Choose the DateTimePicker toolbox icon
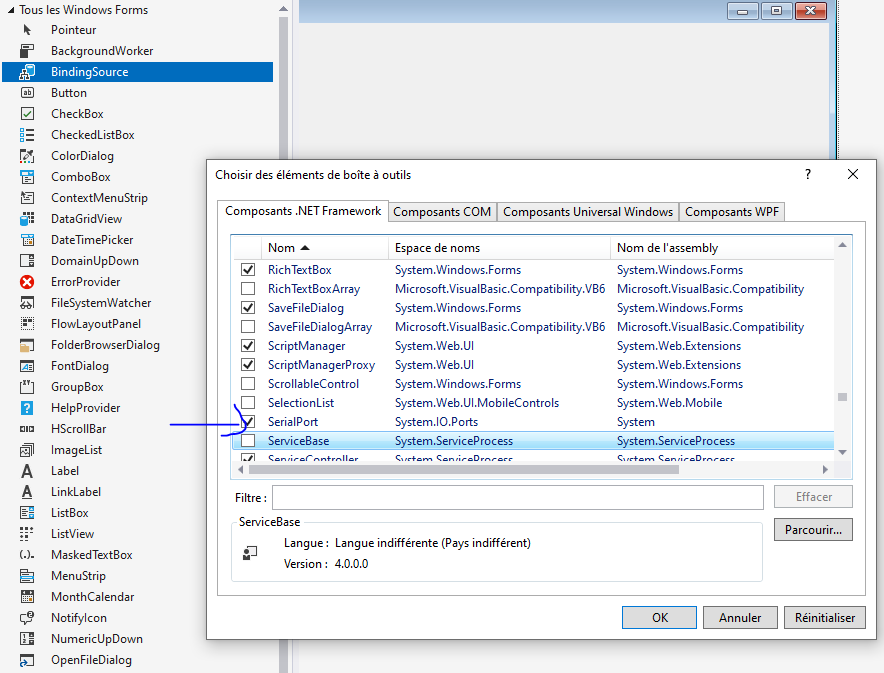This screenshot has width=884, height=673. pos(28,240)
